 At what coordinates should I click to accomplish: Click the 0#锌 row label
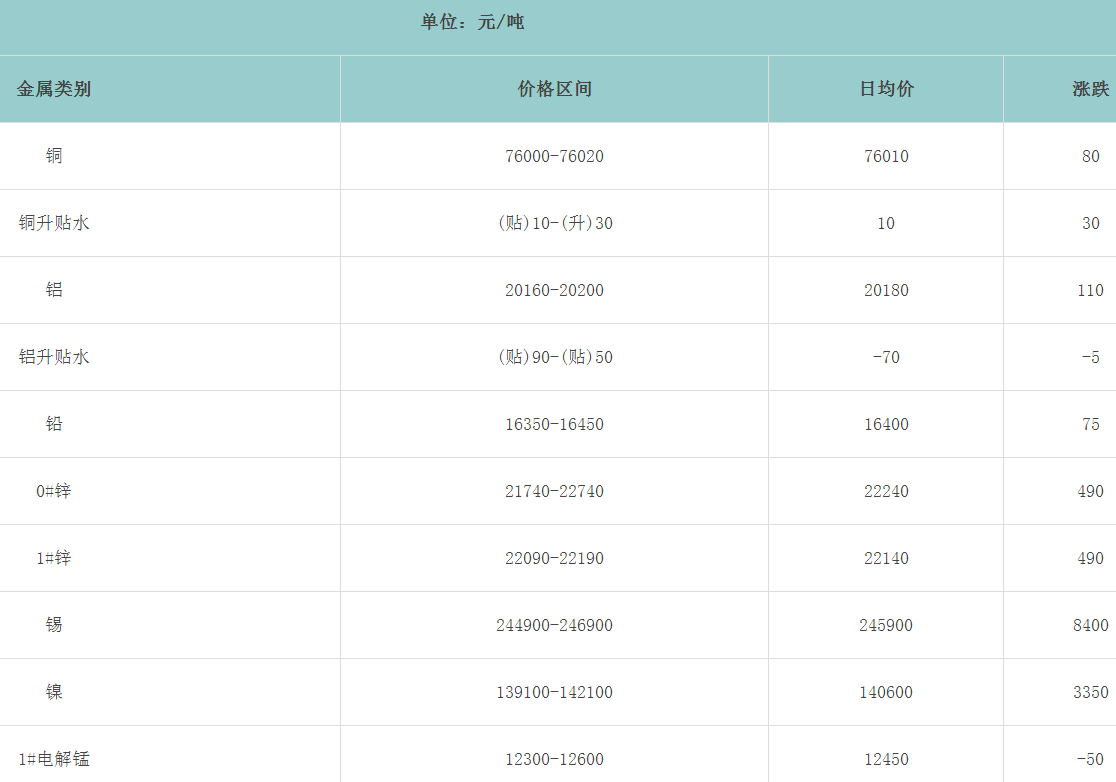pos(54,491)
